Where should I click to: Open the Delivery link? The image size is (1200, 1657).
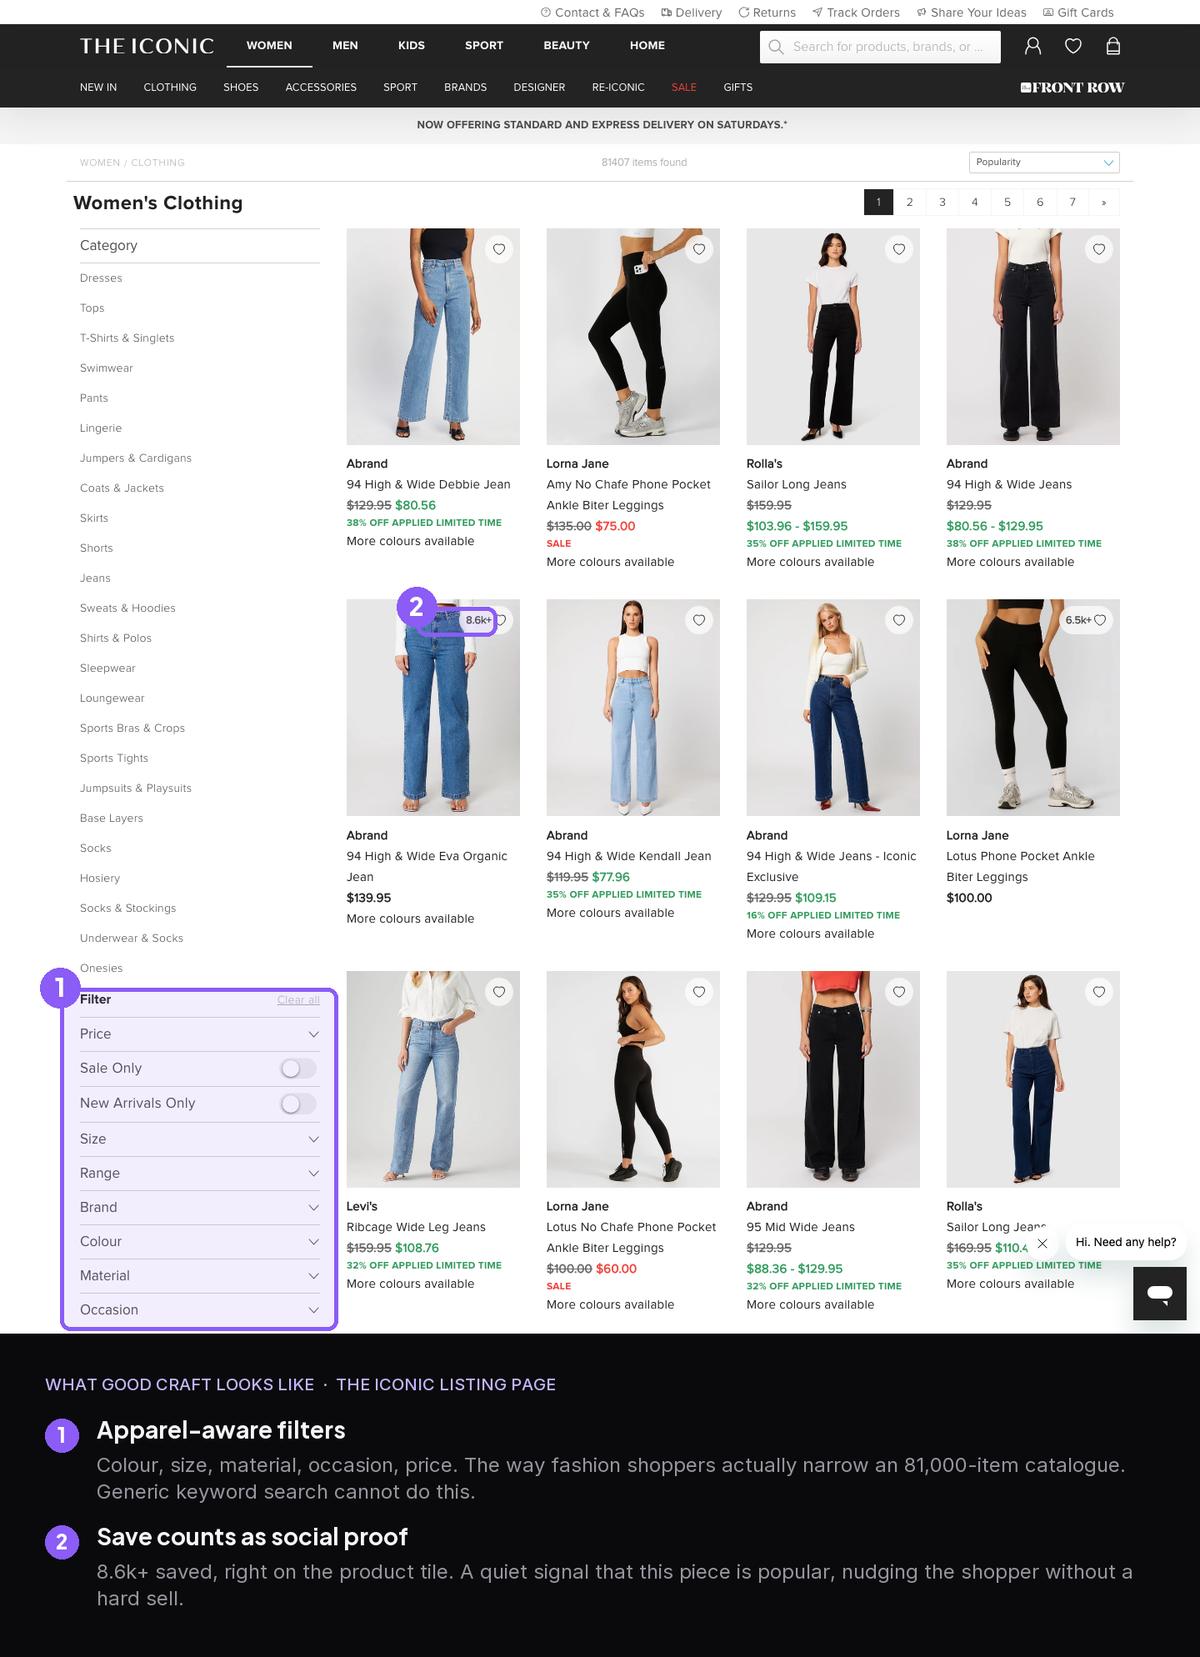[691, 13]
